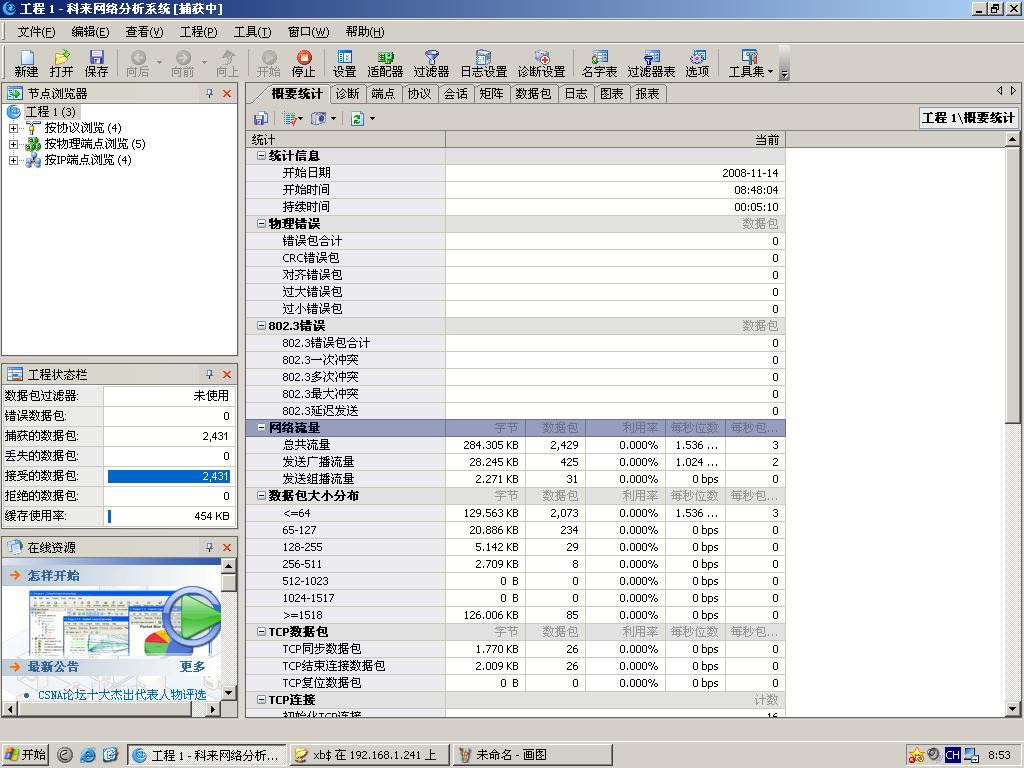
Task: Switch to the 数据包 tab
Action: 532,93
